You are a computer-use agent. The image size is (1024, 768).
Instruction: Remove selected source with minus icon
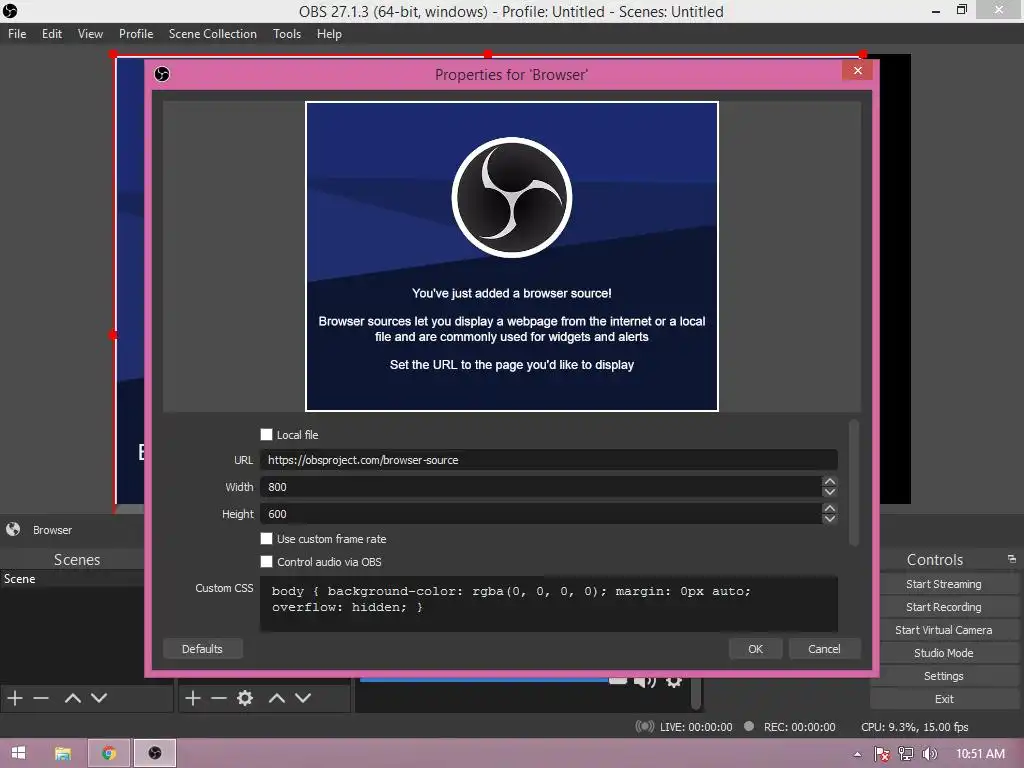coord(219,698)
